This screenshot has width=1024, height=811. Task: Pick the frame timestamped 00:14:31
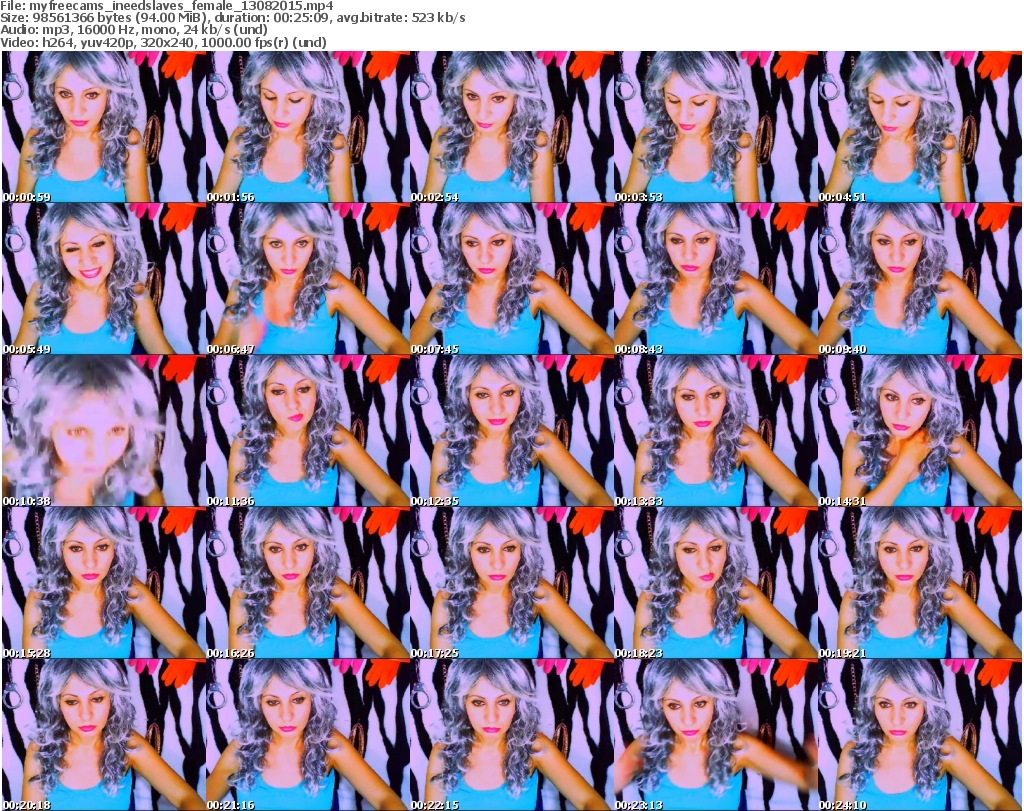pos(920,431)
